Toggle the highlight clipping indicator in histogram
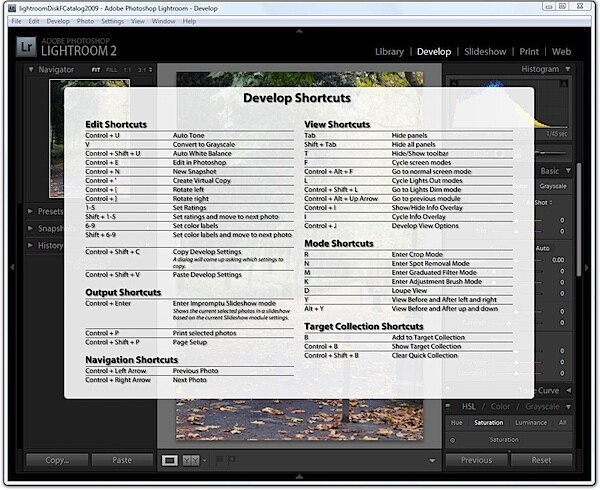This screenshot has width=600, height=490. click(564, 83)
